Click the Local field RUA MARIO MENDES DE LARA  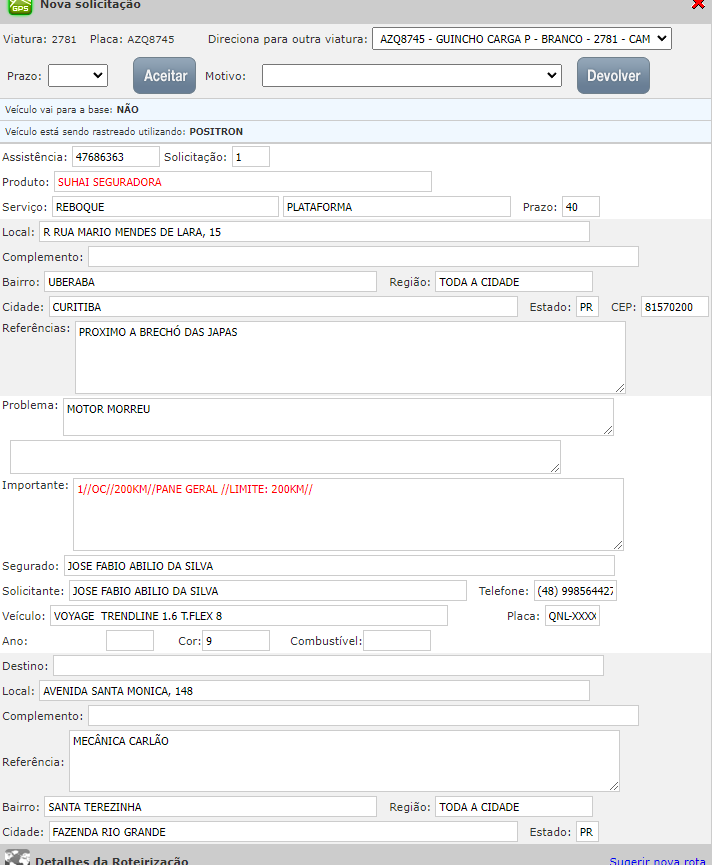click(x=315, y=232)
